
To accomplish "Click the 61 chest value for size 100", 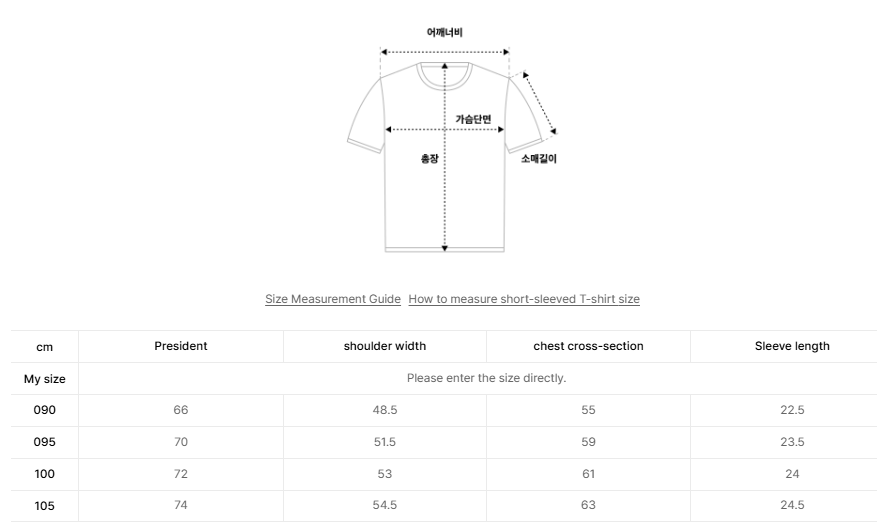I will click(x=588, y=474).
